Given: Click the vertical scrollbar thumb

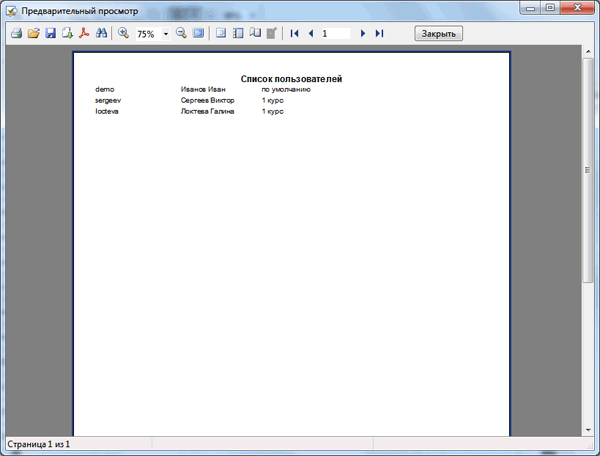Looking at the screenshot, I should pyautogui.click(x=588, y=170).
